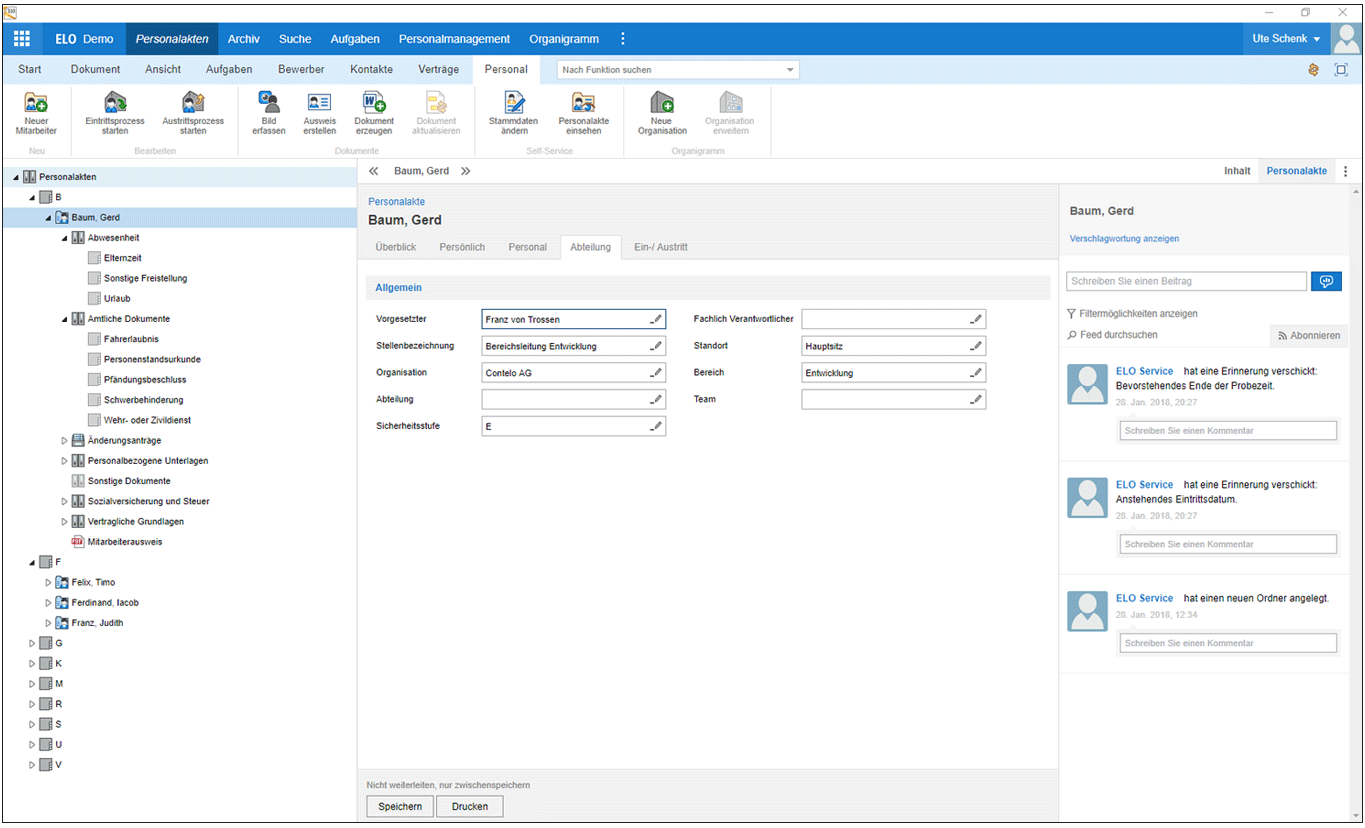This screenshot has width=1365, height=828.
Task: Open the ELO app grid menu
Action: point(21,39)
